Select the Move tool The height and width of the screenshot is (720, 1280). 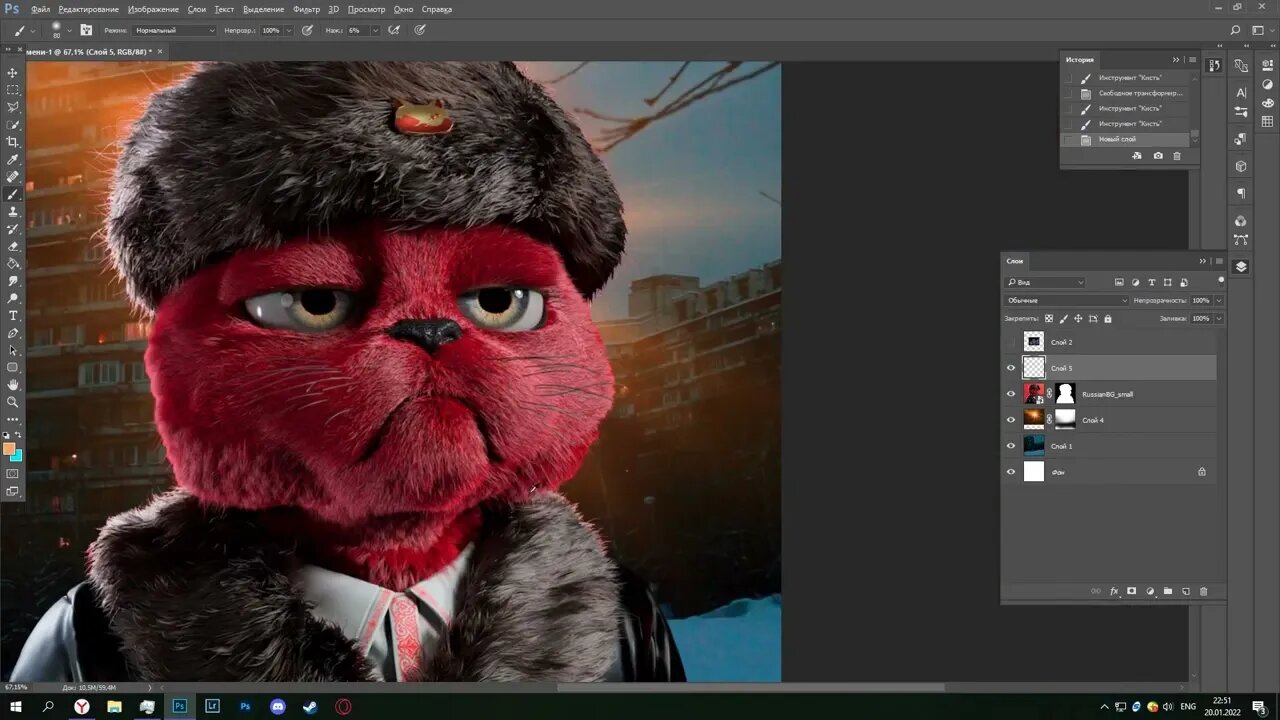(13, 73)
